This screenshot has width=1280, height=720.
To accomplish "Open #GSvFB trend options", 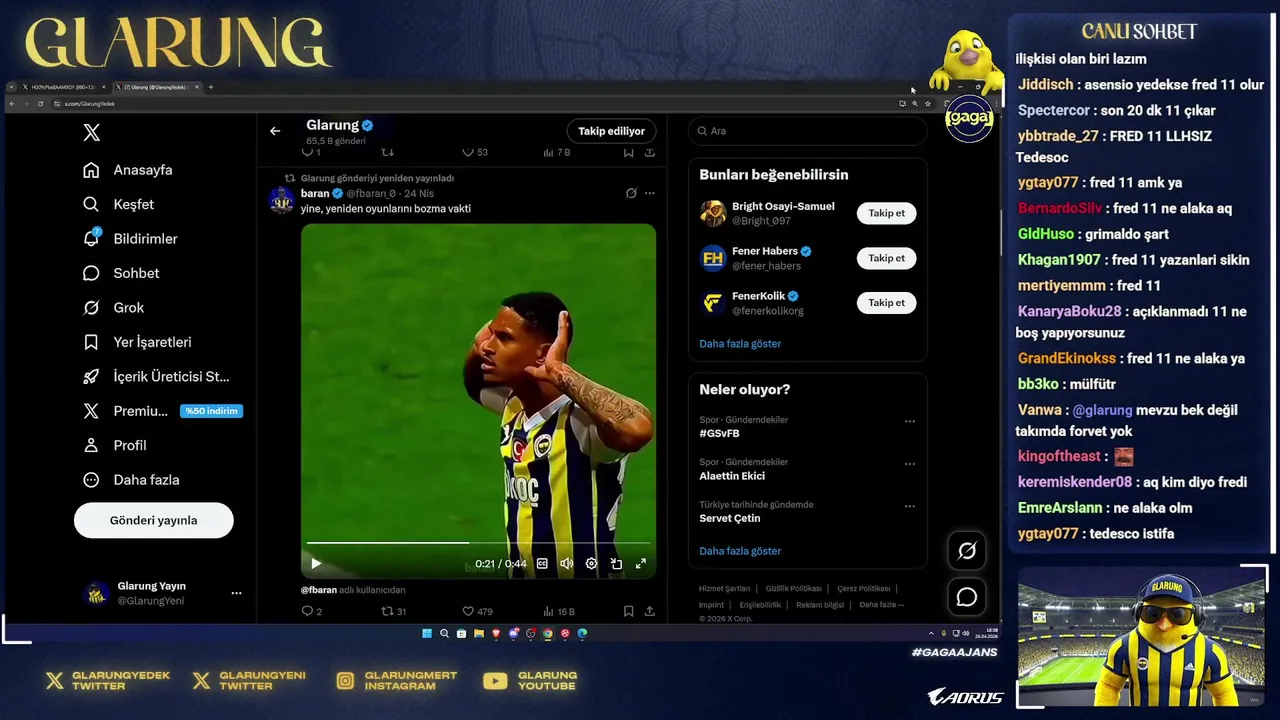I will (910, 421).
